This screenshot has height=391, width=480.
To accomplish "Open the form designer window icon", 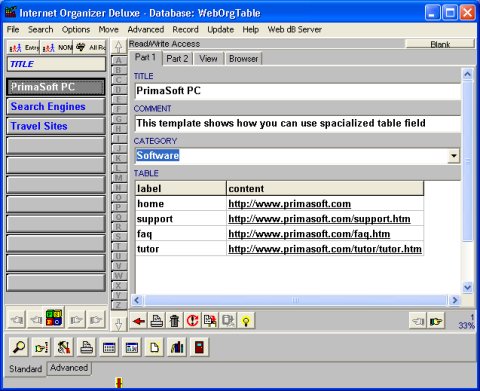I will click(132, 347).
